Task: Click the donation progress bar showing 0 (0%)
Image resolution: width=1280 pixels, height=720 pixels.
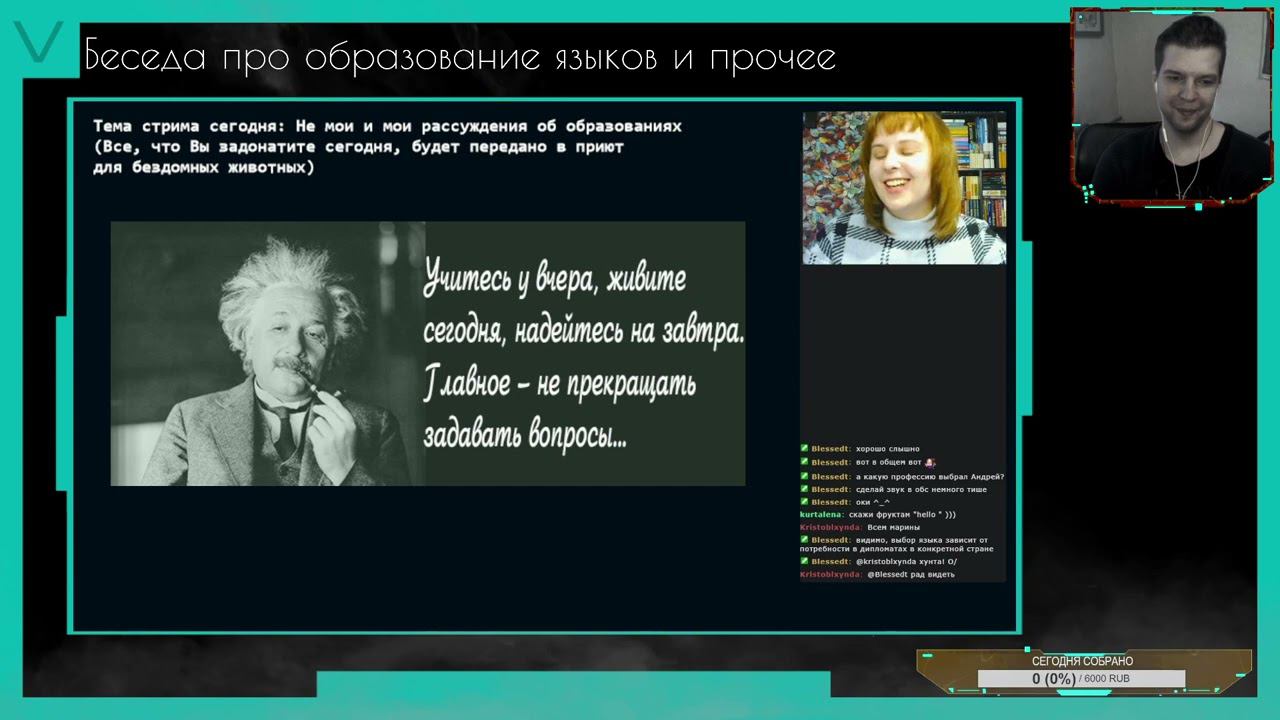Action: pyautogui.click(x=1081, y=679)
